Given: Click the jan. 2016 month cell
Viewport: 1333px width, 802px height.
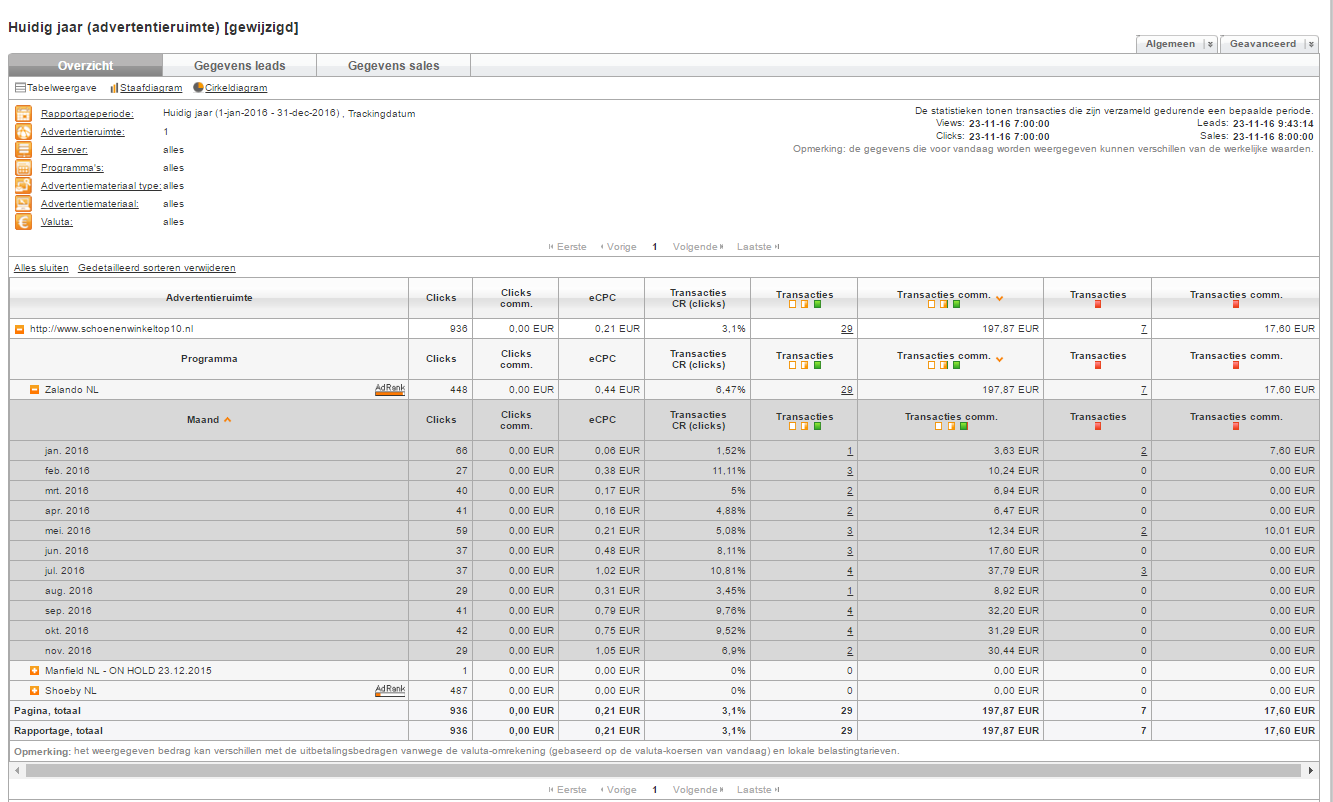Looking at the screenshot, I should point(67,451).
